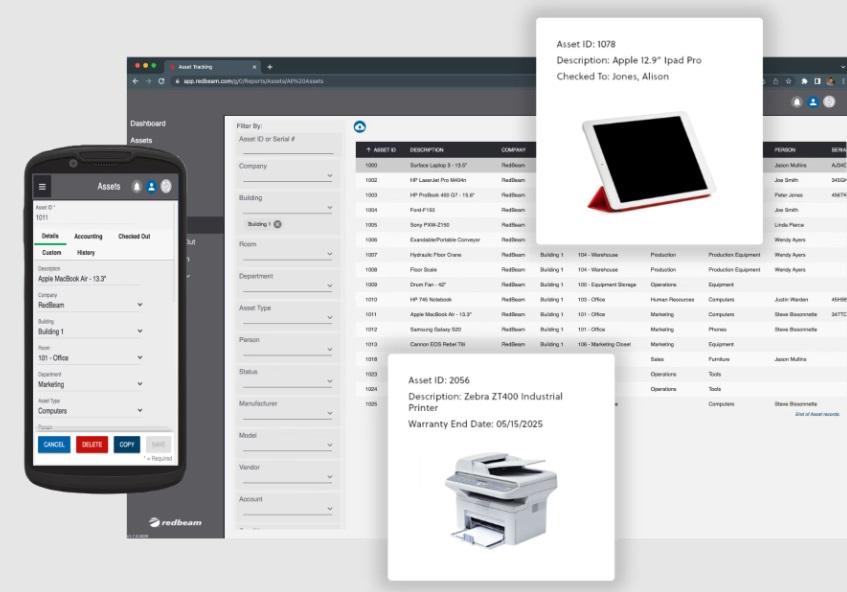
Task: Open Assets in the sidebar
Action: (141, 140)
